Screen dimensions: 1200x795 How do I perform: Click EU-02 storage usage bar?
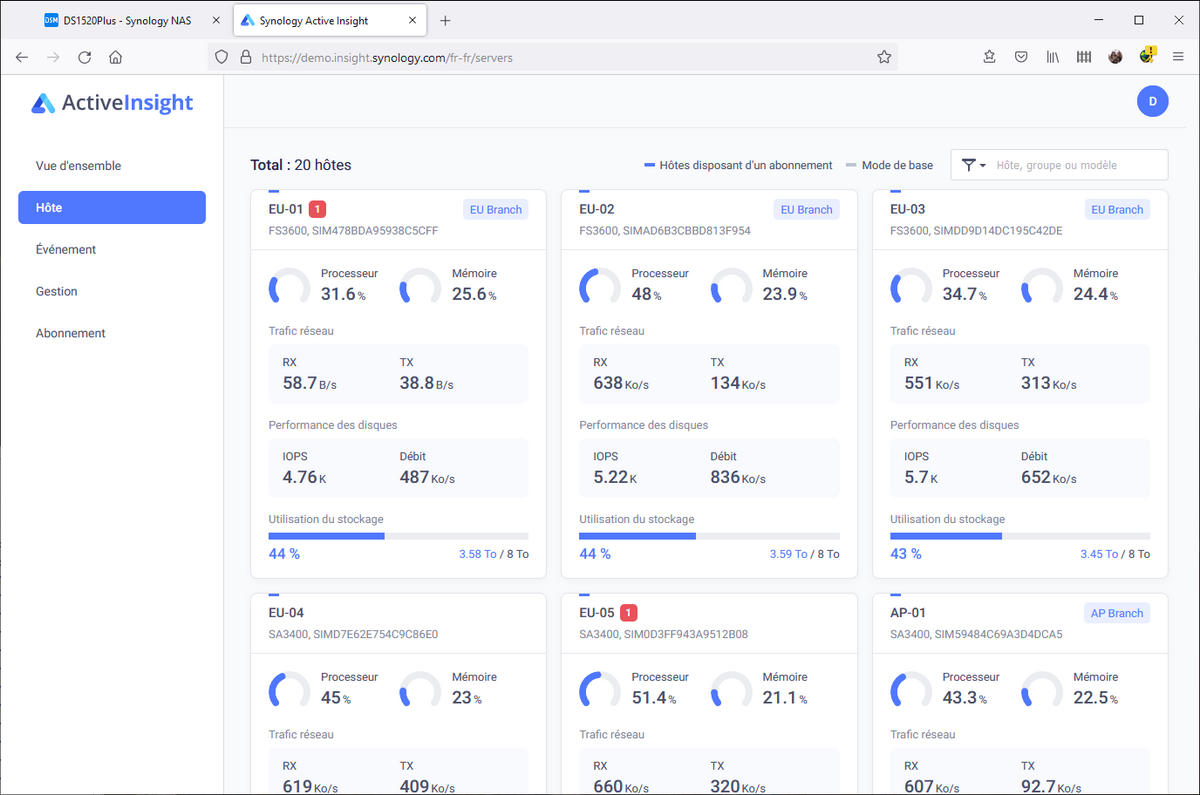click(x=709, y=536)
